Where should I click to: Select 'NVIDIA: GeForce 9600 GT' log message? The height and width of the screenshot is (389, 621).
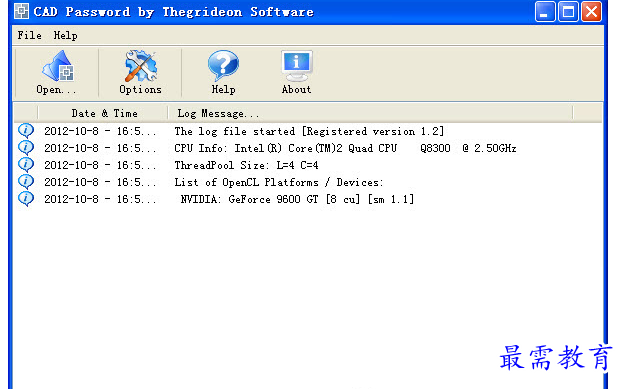click(297, 199)
